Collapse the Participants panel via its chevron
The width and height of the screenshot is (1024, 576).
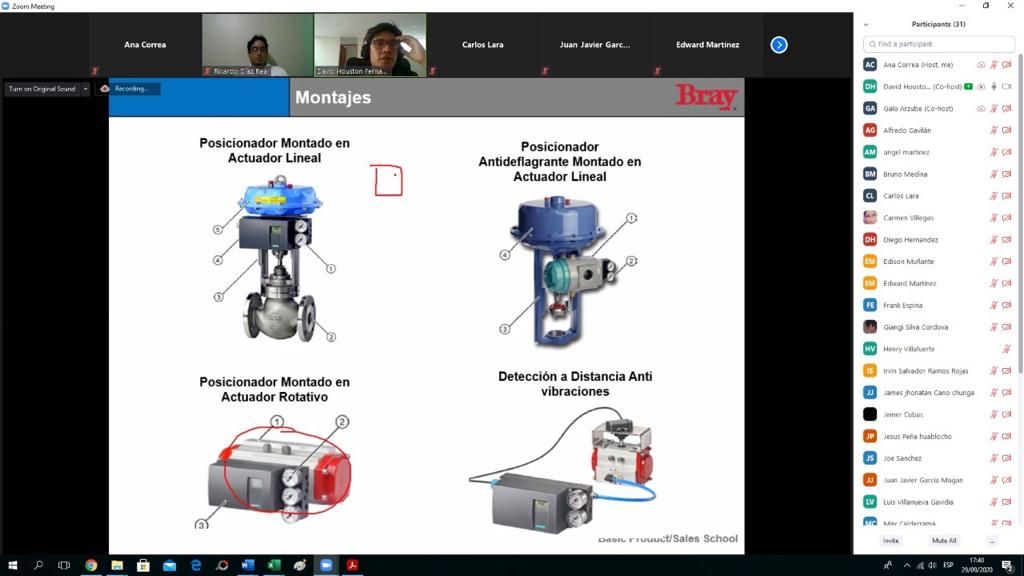(866, 24)
